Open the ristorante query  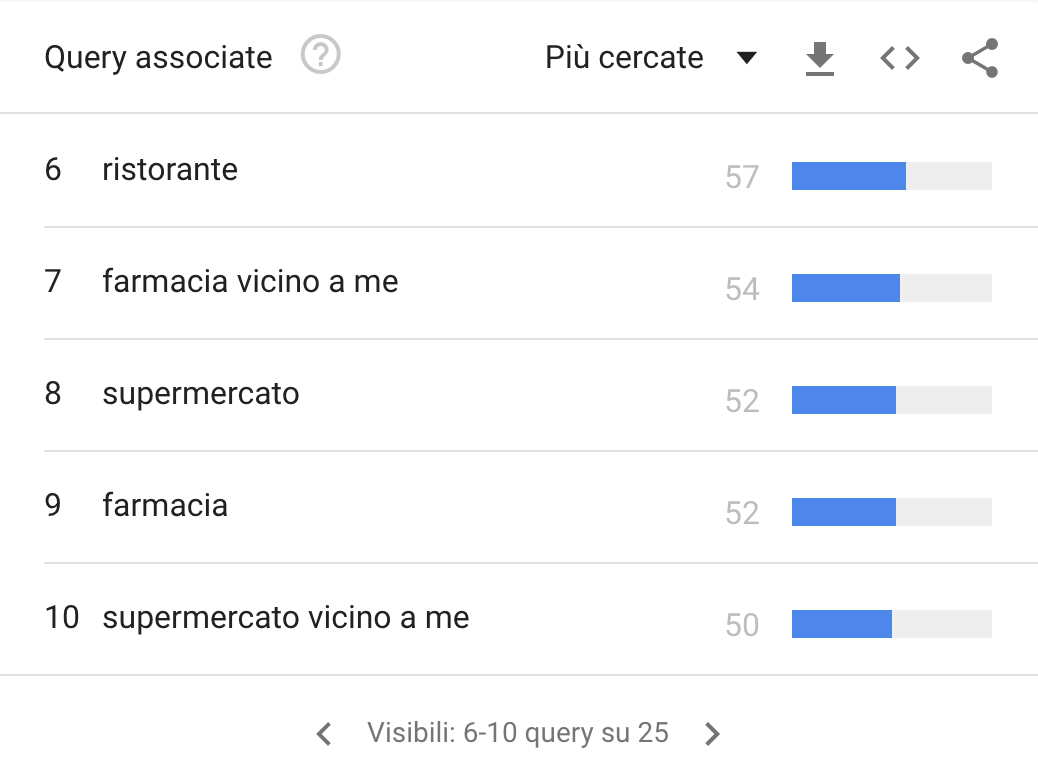point(170,170)
